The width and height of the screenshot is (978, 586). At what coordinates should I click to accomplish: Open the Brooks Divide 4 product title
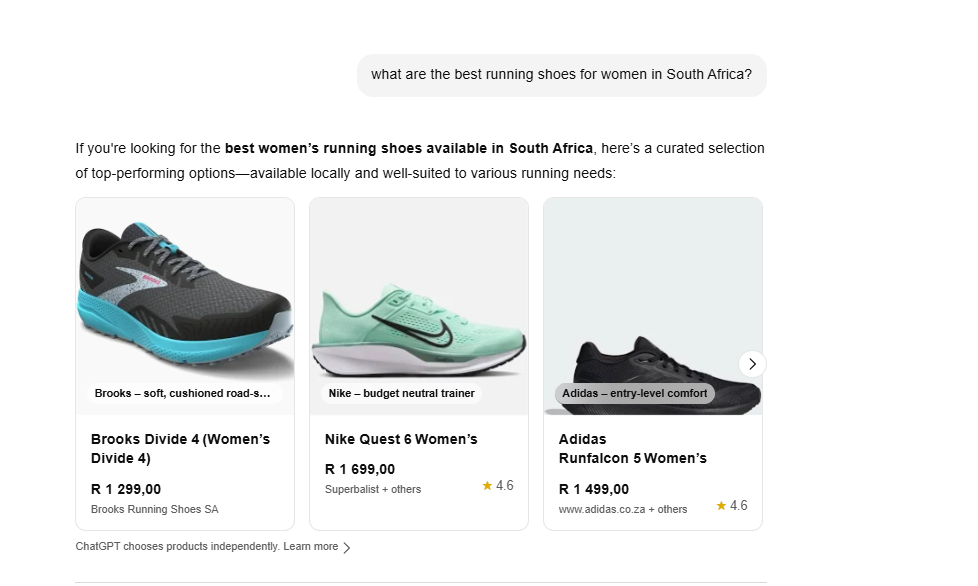tap(180, 449)
